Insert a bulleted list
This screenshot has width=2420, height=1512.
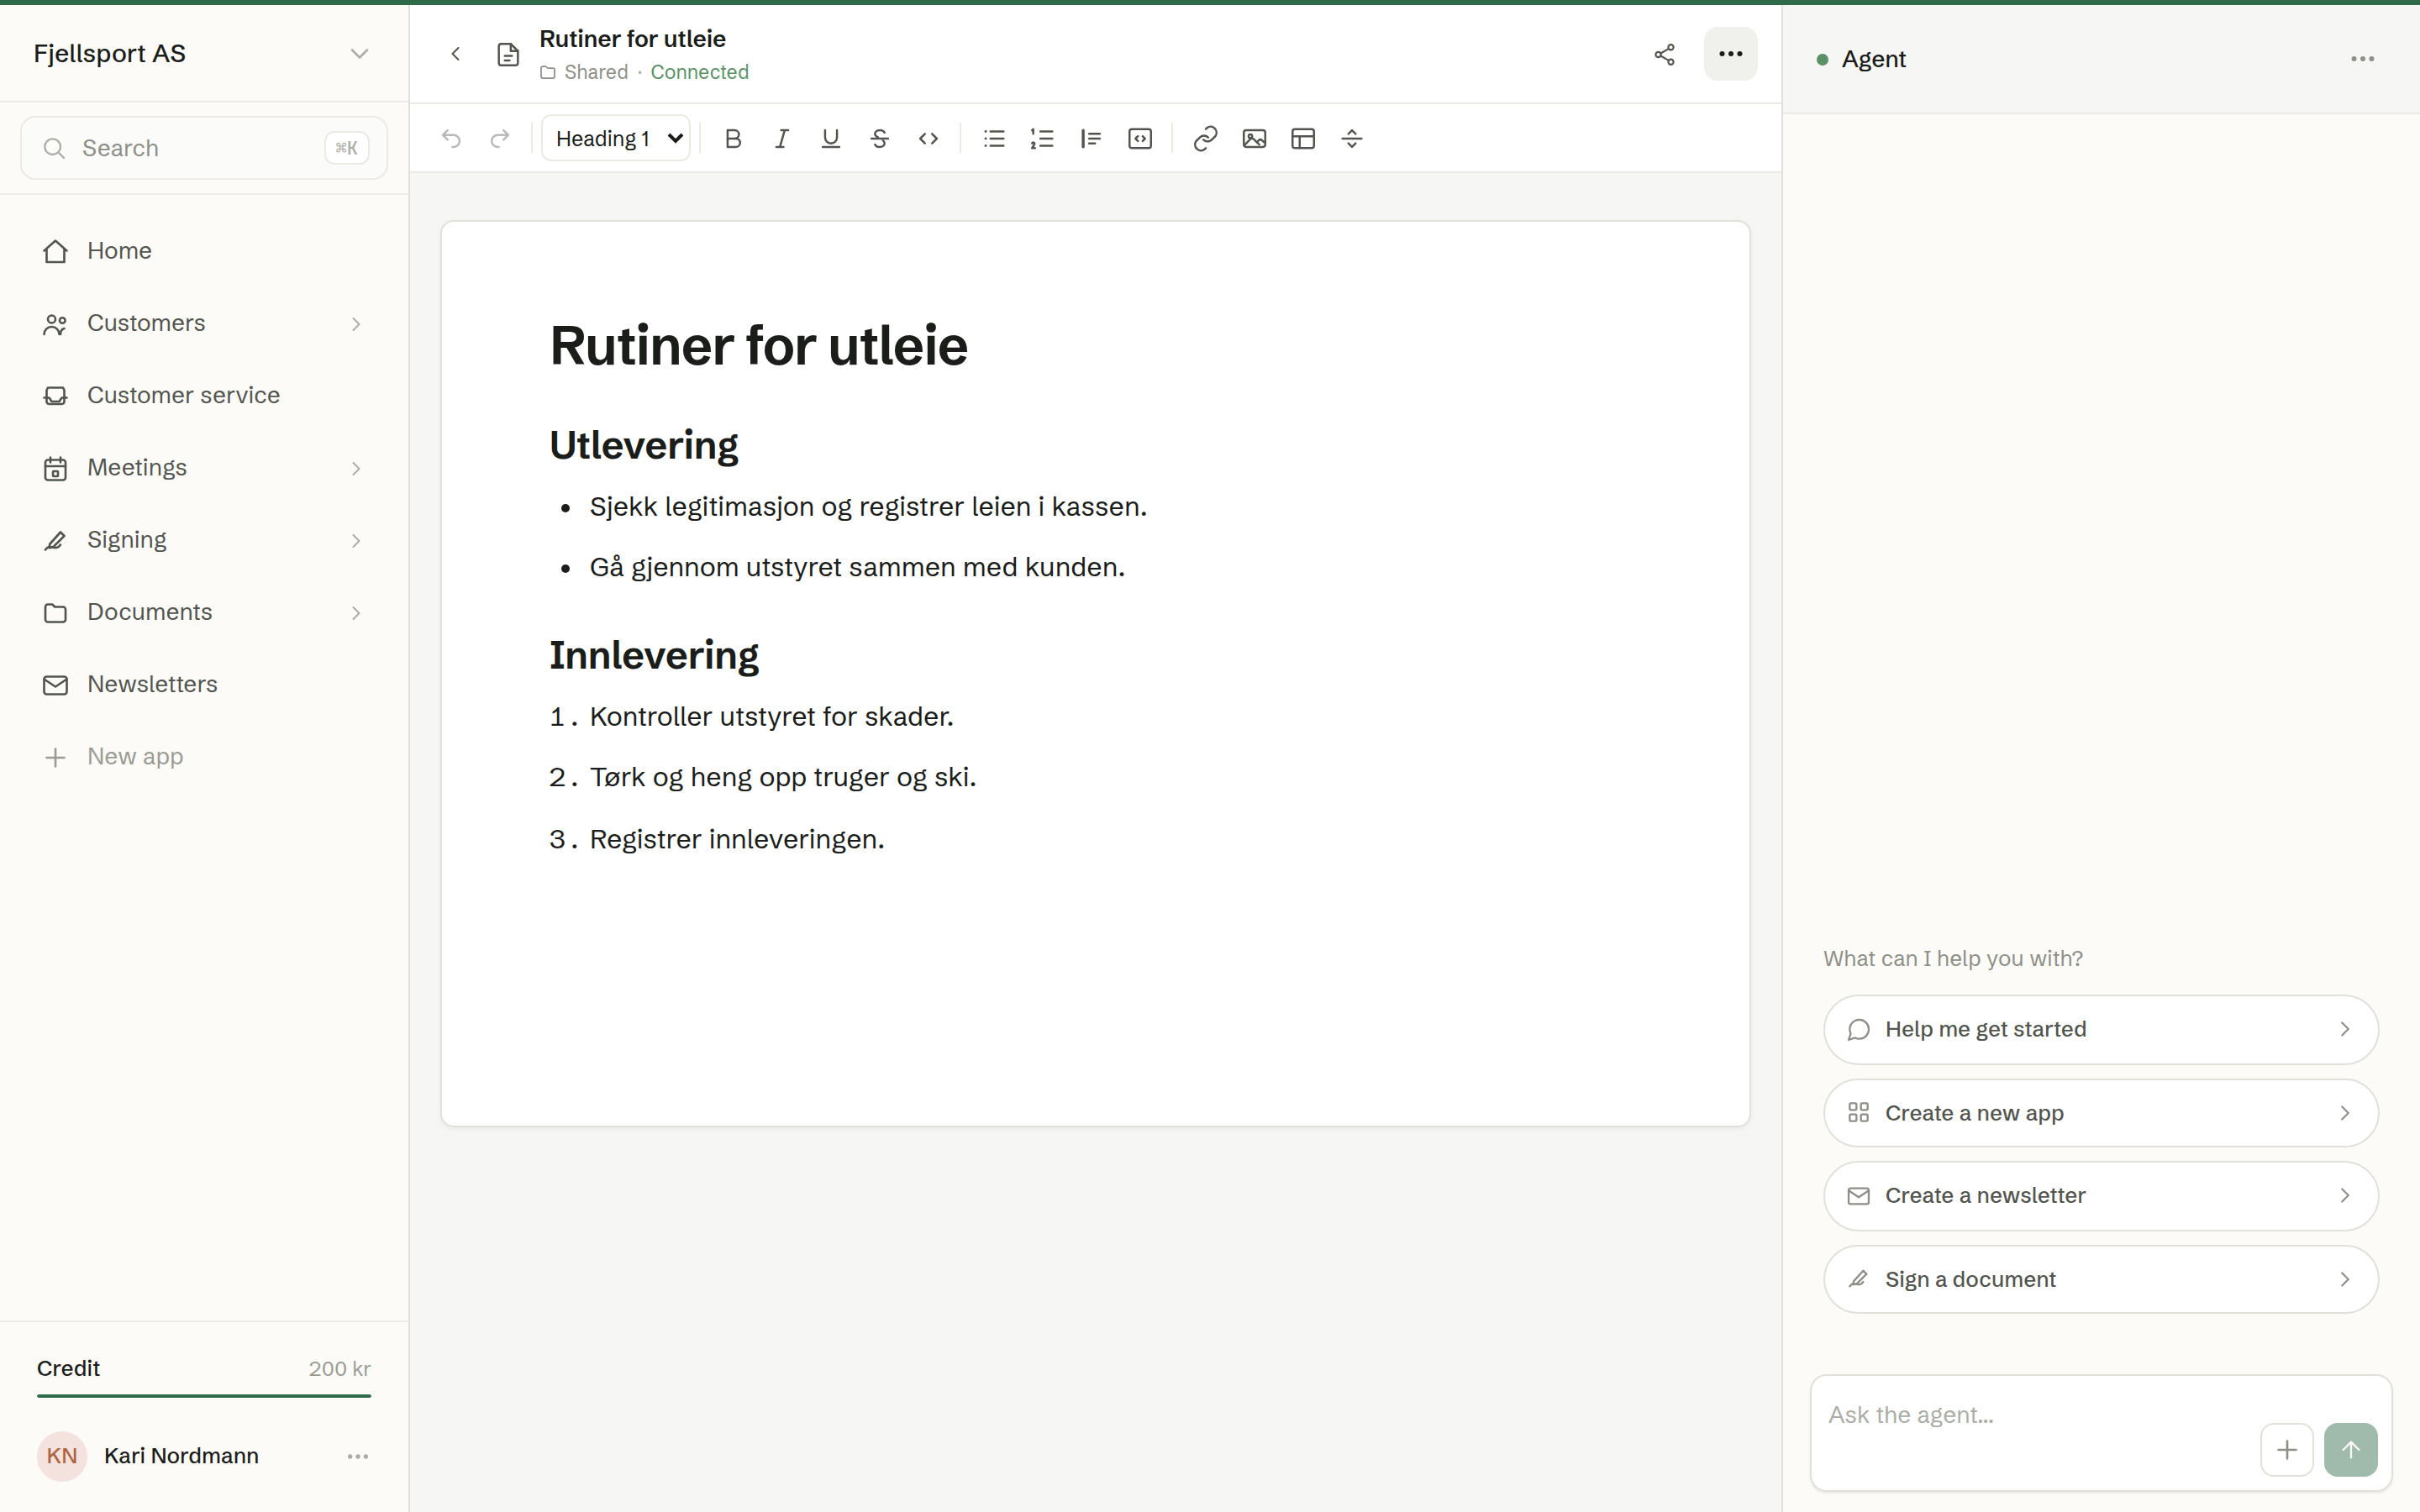tap(993, 139)
